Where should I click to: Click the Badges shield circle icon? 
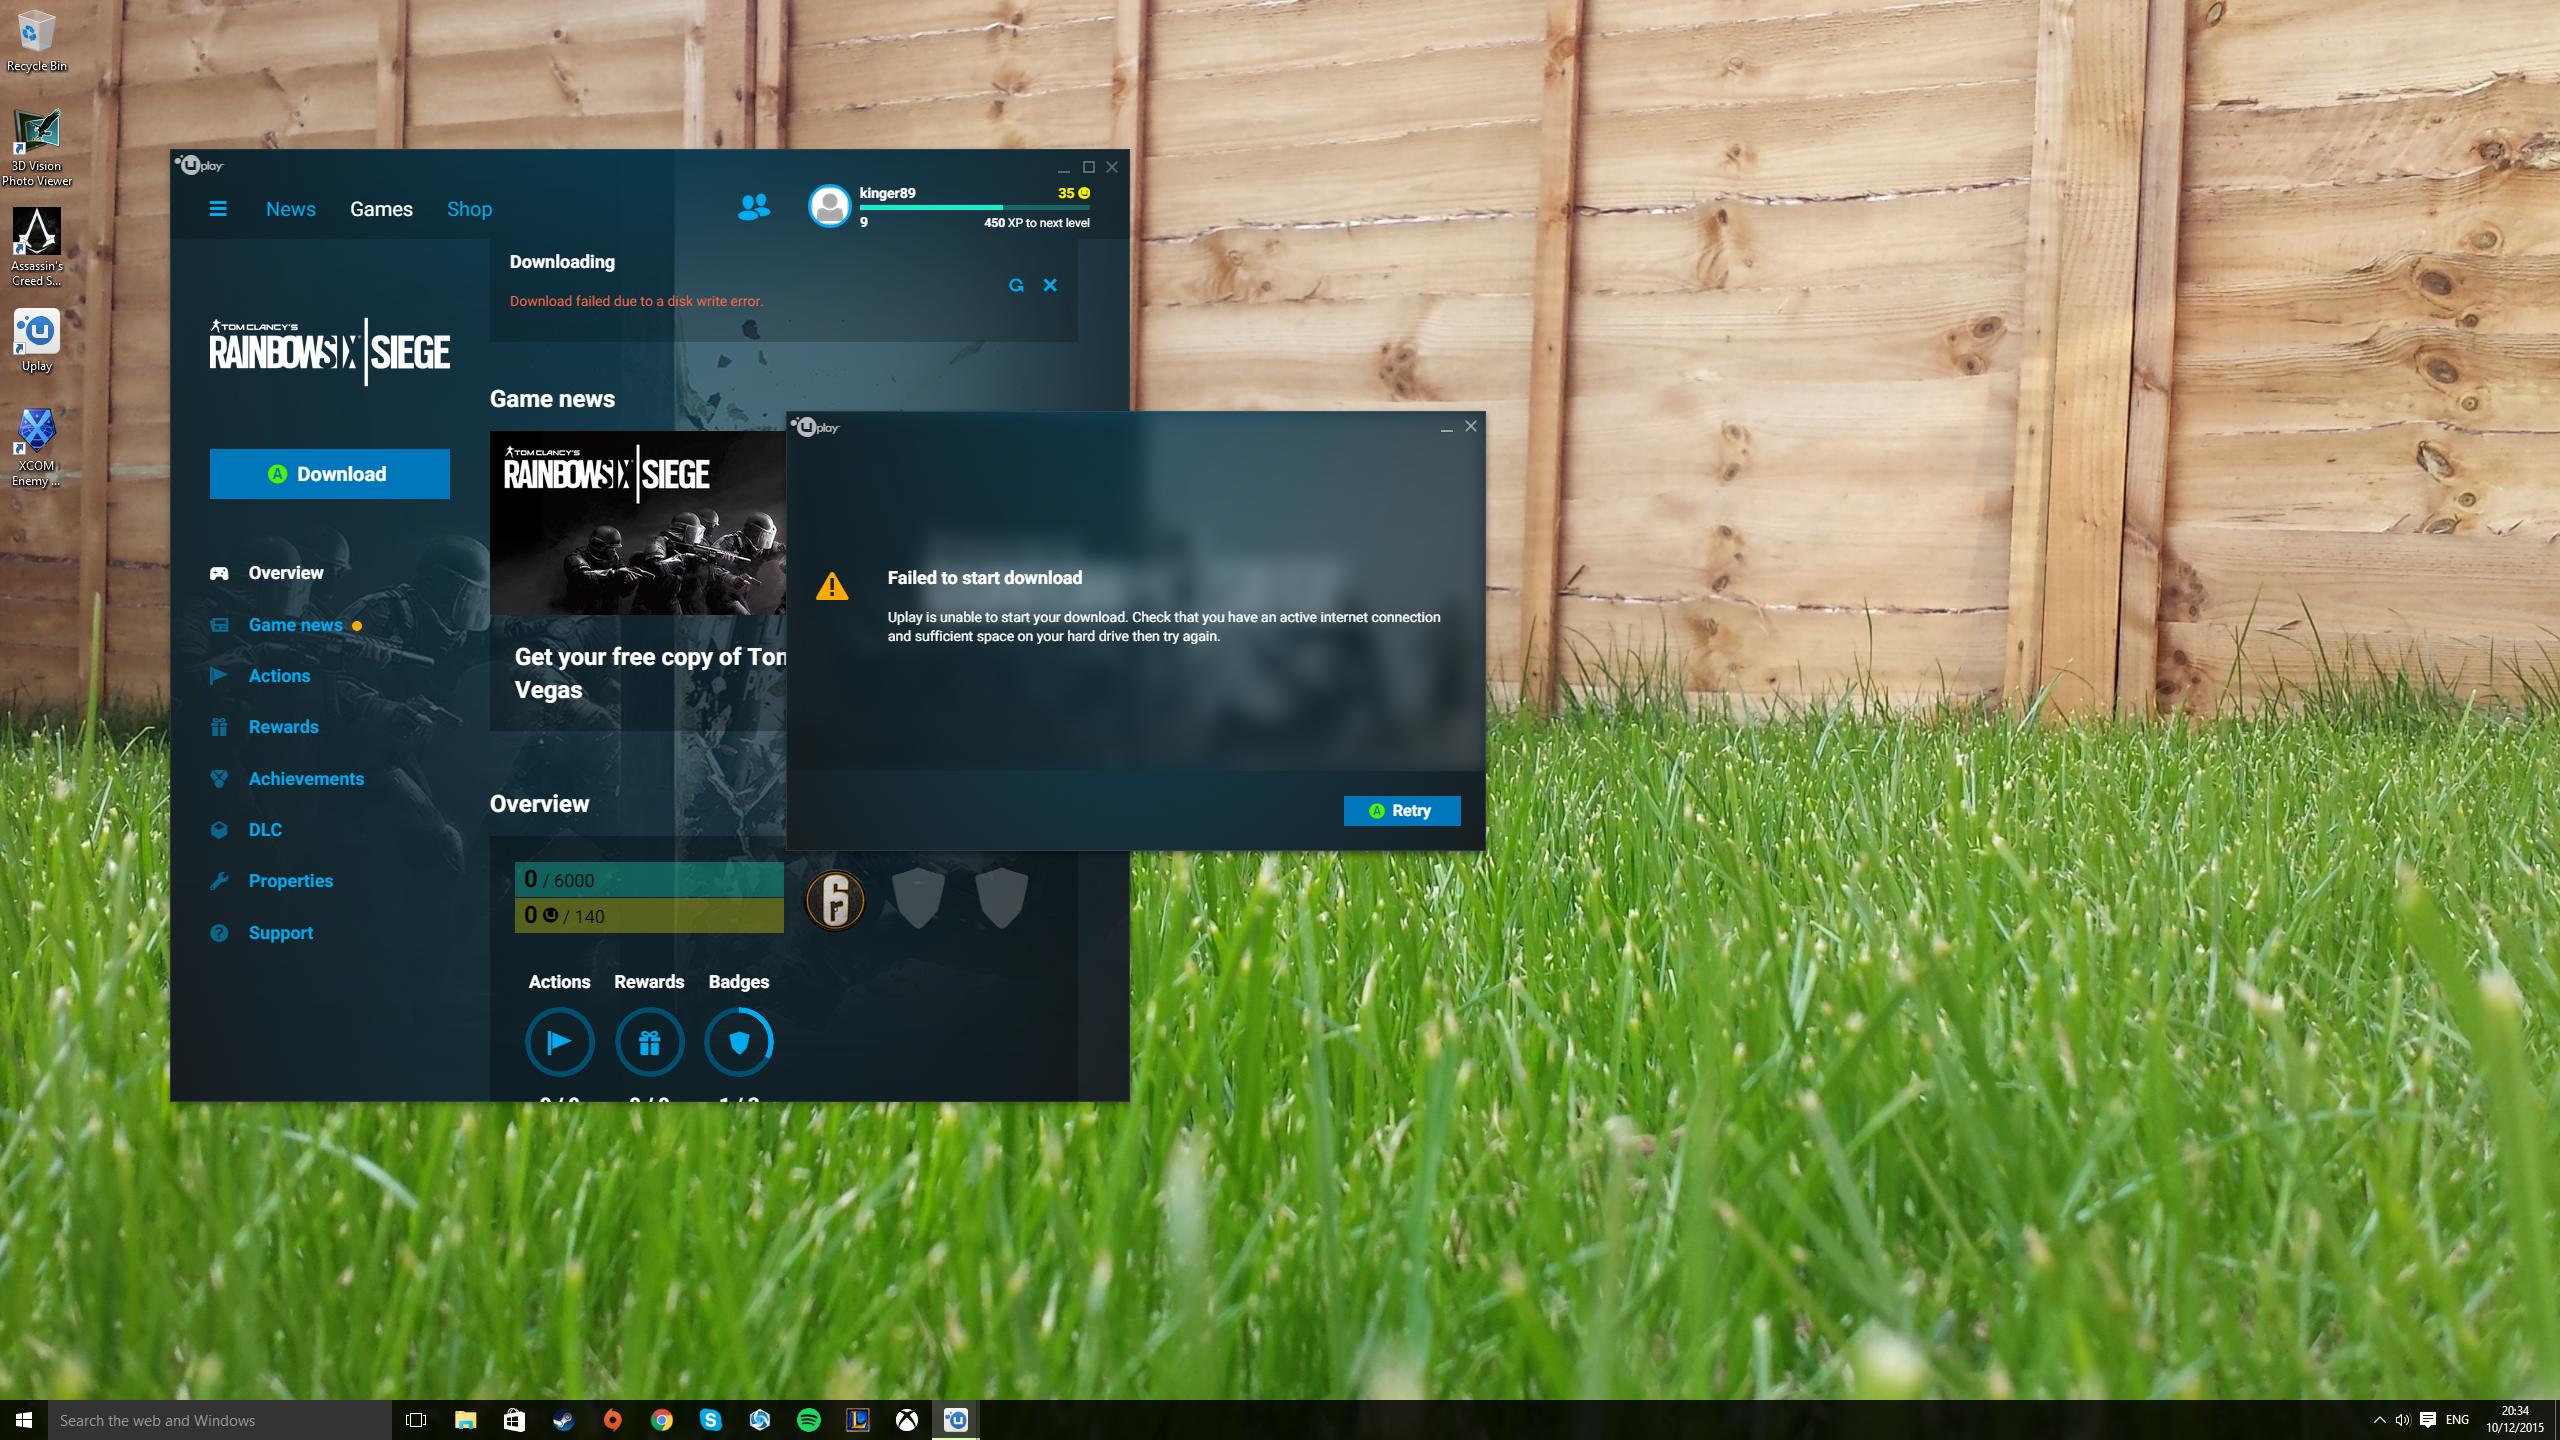(x=739, y=1042)
